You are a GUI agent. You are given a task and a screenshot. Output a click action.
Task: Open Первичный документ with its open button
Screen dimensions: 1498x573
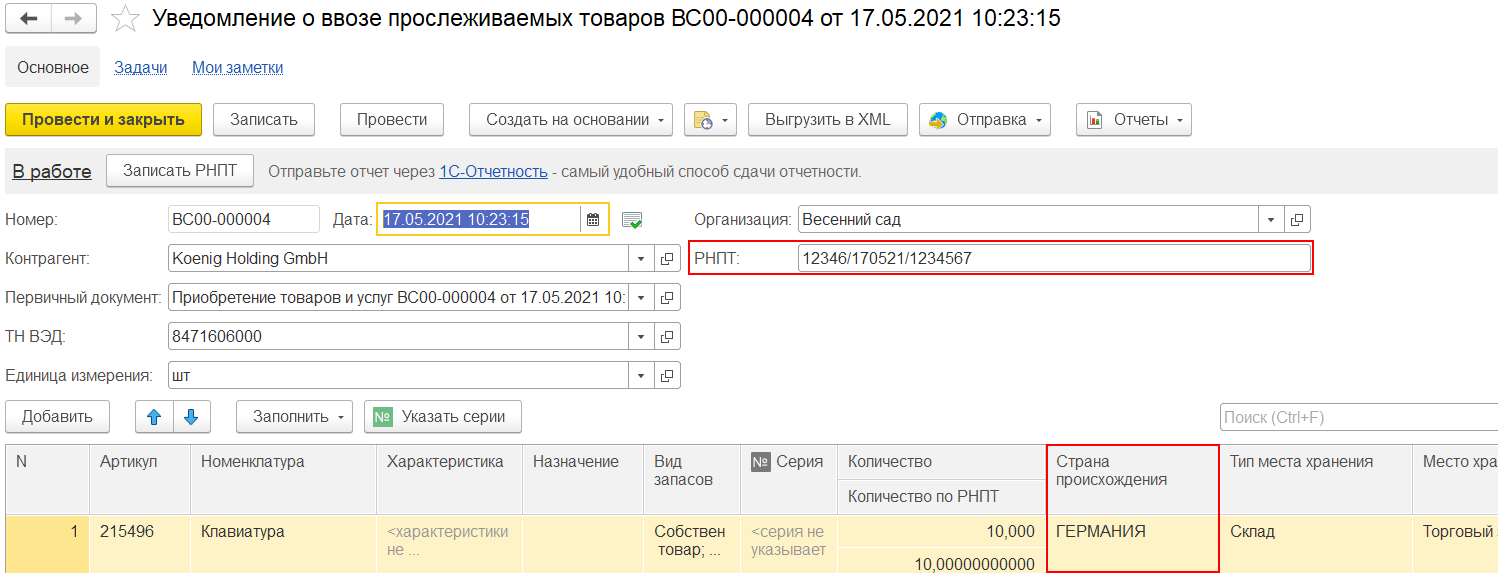tap(668, 297)
